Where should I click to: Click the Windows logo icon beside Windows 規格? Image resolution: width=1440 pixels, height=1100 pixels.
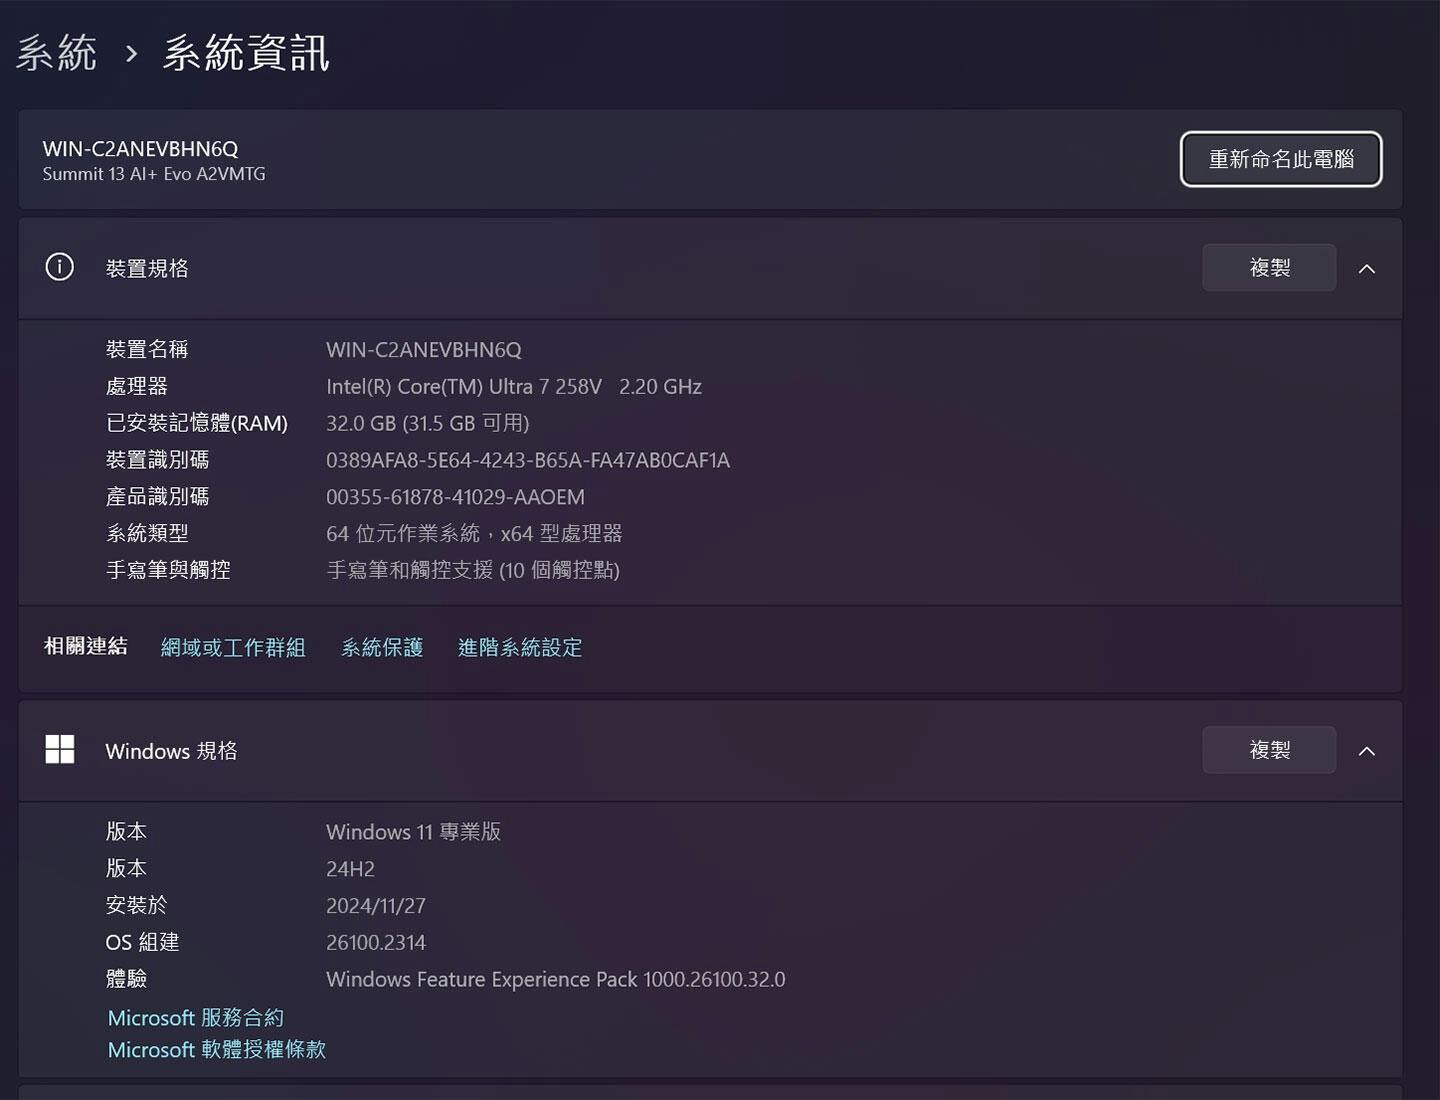tap(60, 749)
